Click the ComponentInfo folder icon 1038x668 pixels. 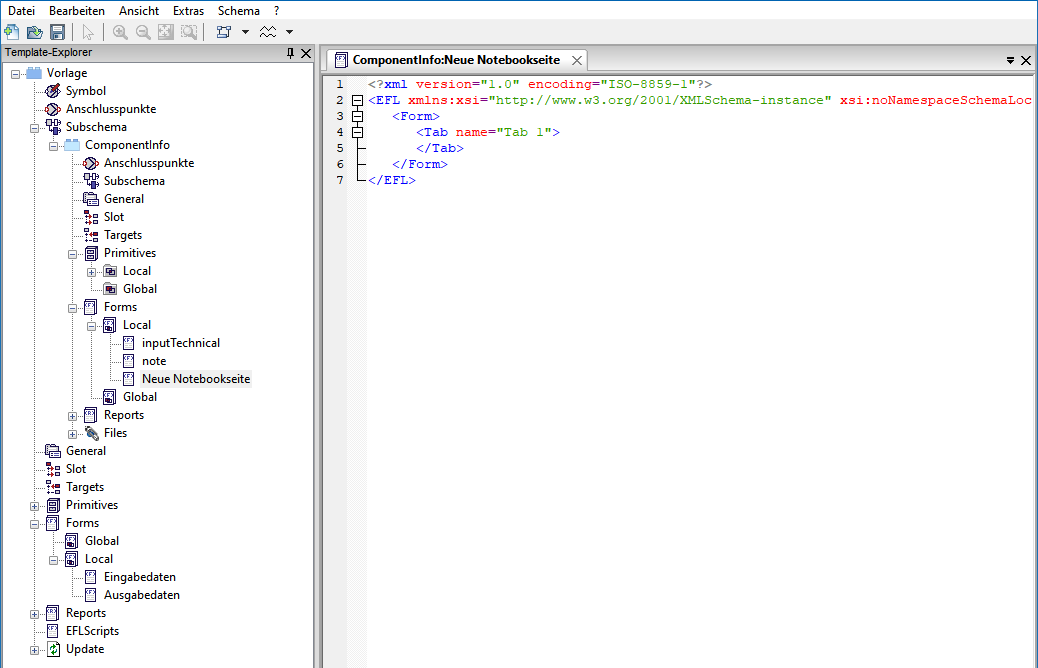point(72,145)
